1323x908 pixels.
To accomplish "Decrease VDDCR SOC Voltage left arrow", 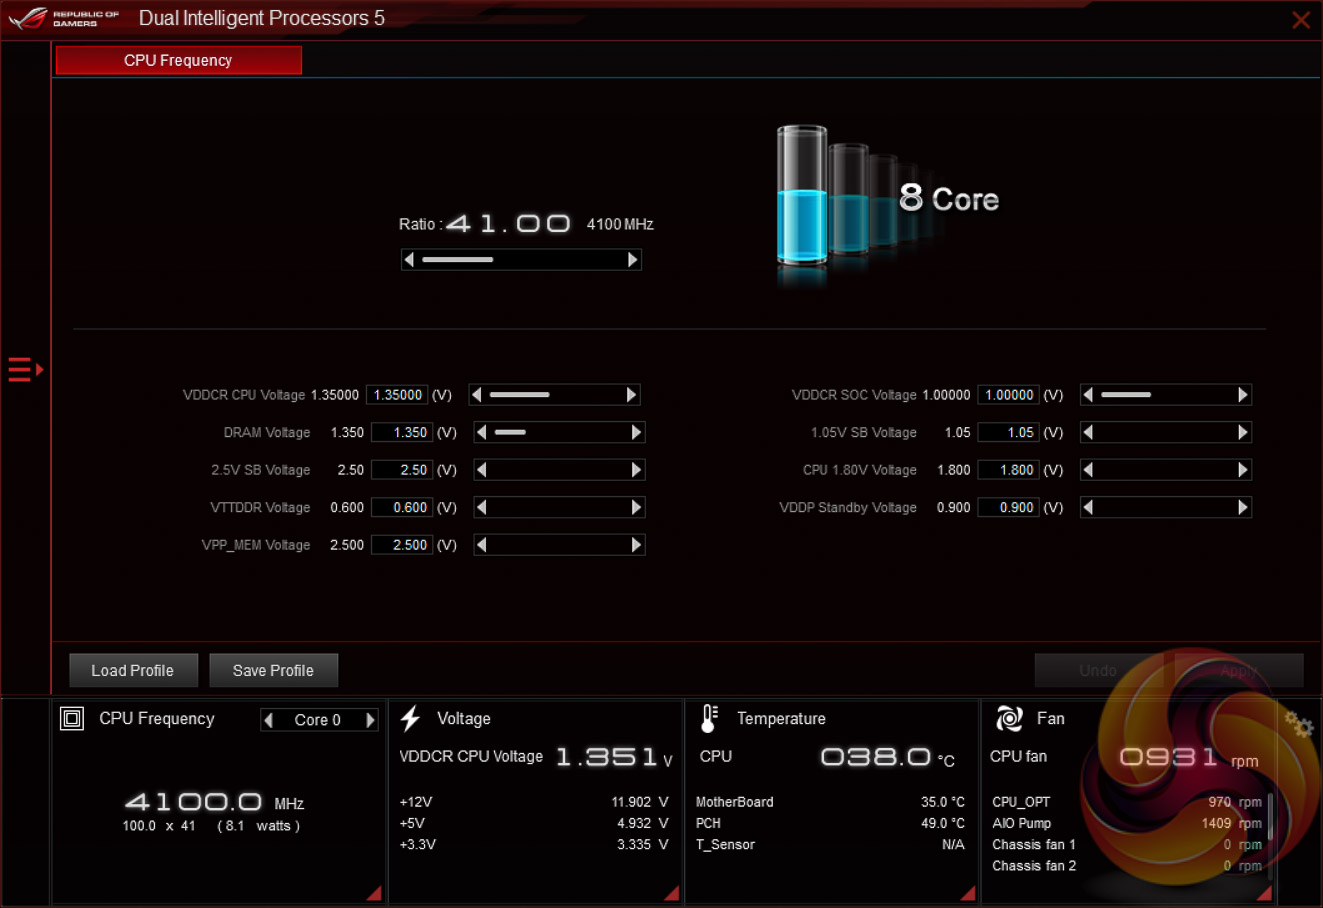I will (x=1088, y=395).
